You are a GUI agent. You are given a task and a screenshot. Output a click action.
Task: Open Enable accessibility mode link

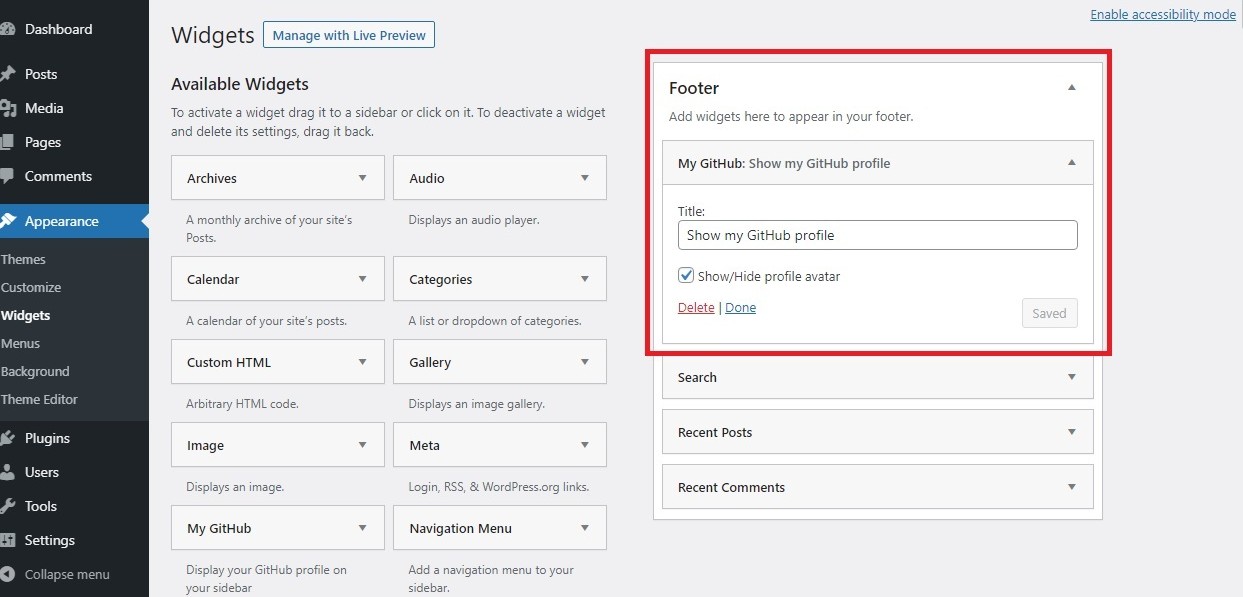tap(1163, 15)
